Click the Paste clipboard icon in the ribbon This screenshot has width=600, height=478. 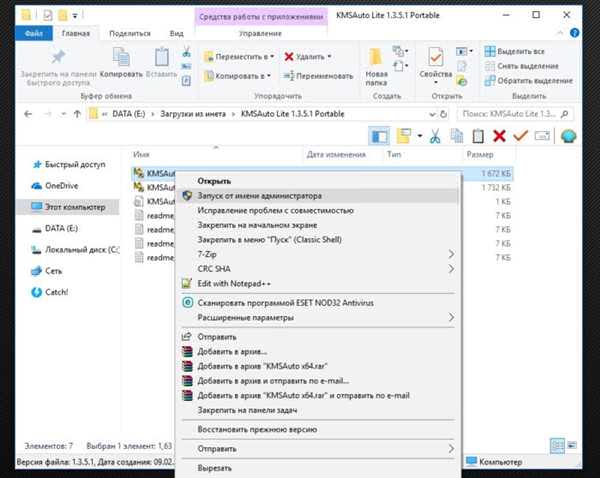click(161, 57)
